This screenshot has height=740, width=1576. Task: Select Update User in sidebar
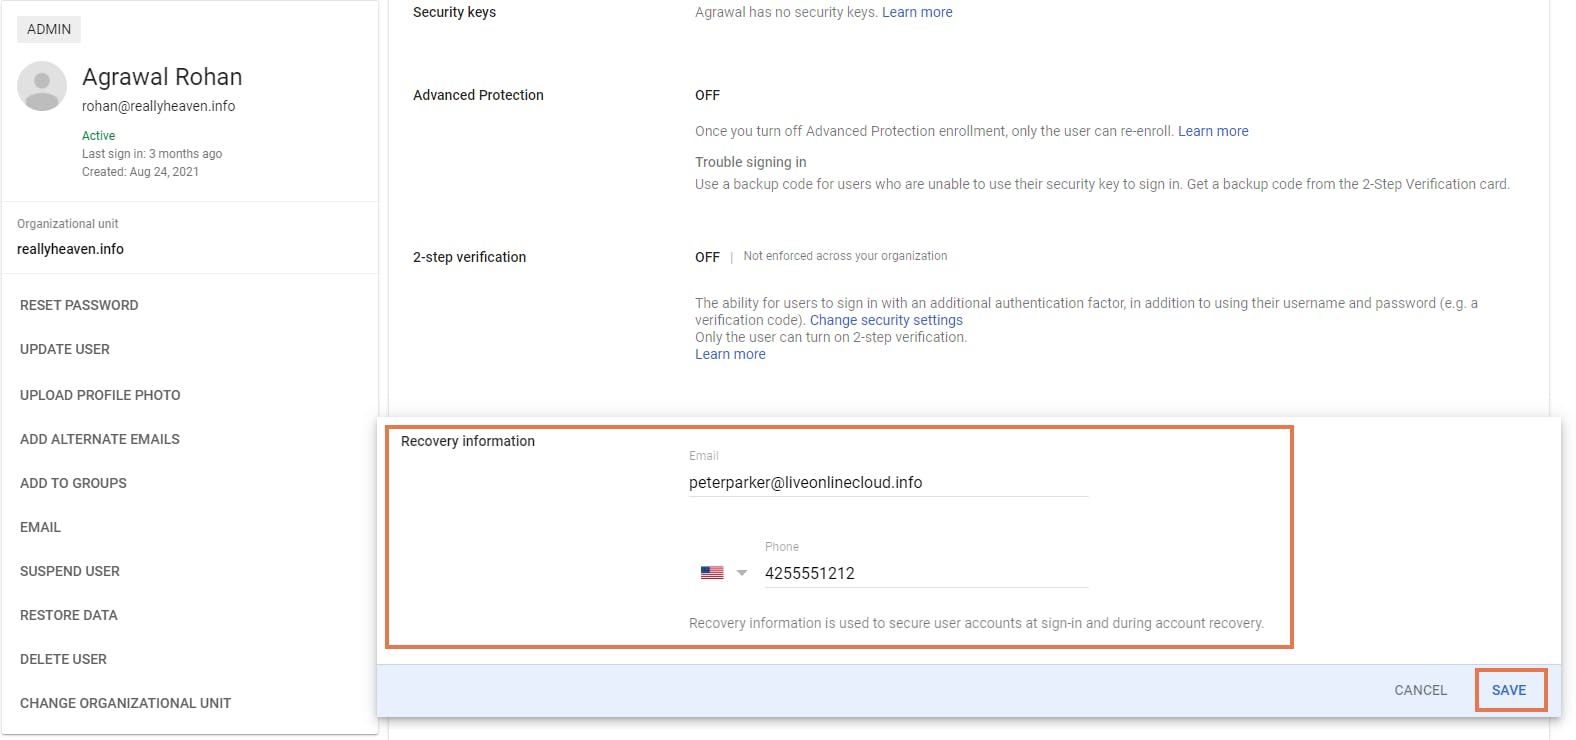pyautogui.click(x=65, y=349)
